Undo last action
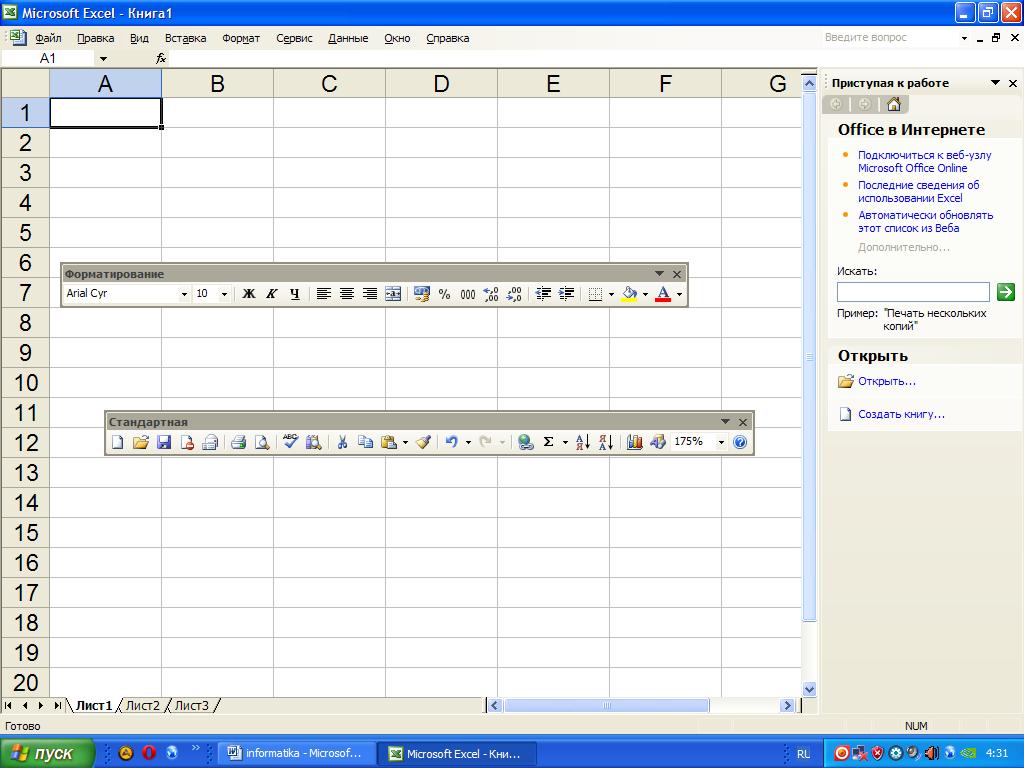Screen dimensions: 1024x768 pyautogui.click(x=452, y=442)
